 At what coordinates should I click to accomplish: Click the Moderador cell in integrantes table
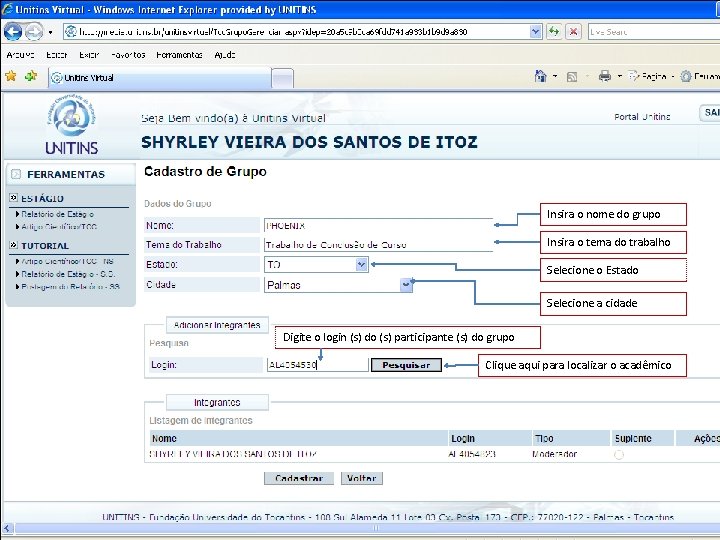pyautogui.click(x=554, y=454)
